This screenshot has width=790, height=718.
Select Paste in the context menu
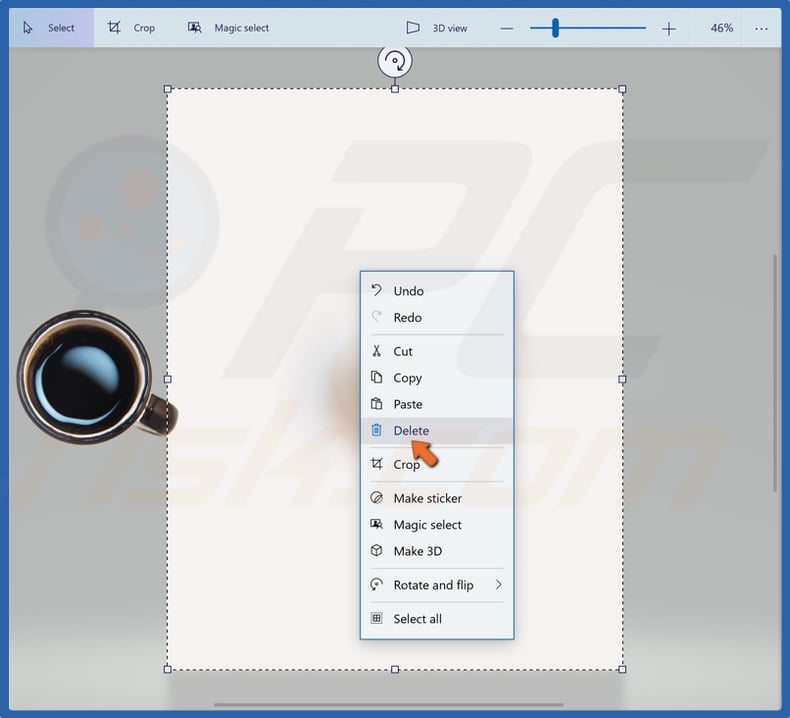pos(437,404)
